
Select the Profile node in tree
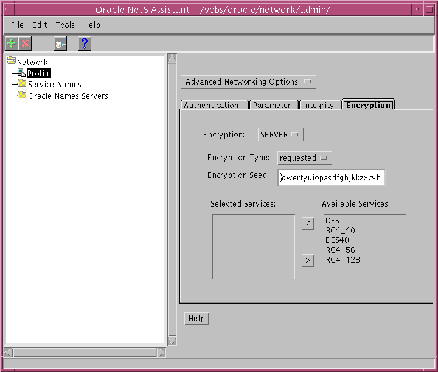39,73
